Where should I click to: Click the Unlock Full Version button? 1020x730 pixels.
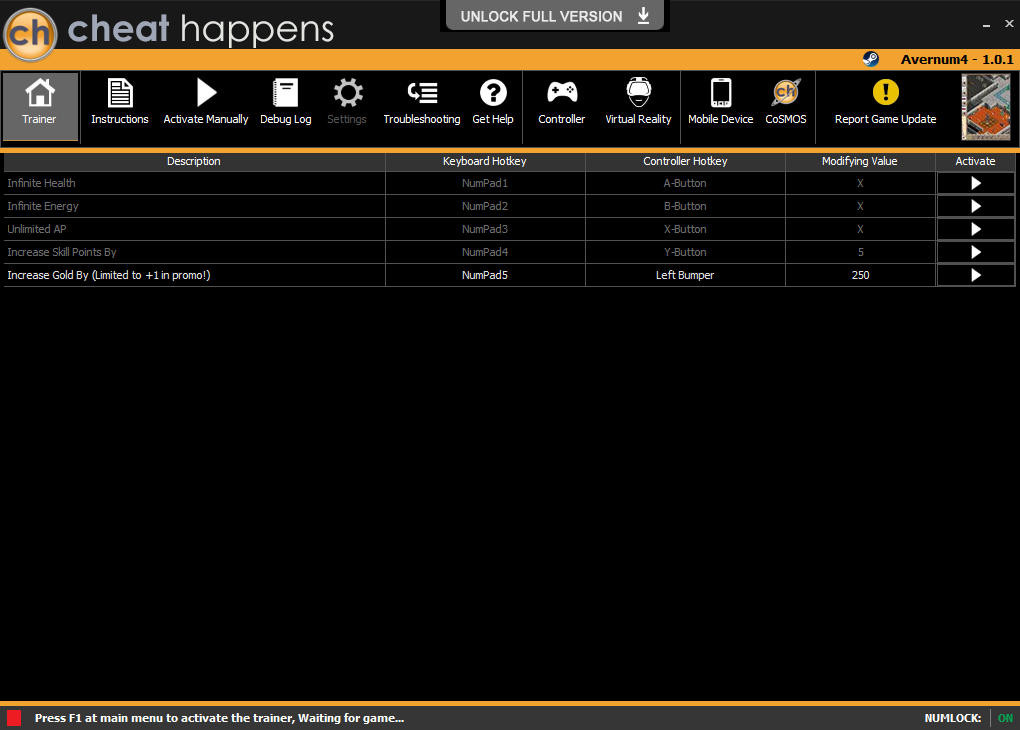point(555,16)
